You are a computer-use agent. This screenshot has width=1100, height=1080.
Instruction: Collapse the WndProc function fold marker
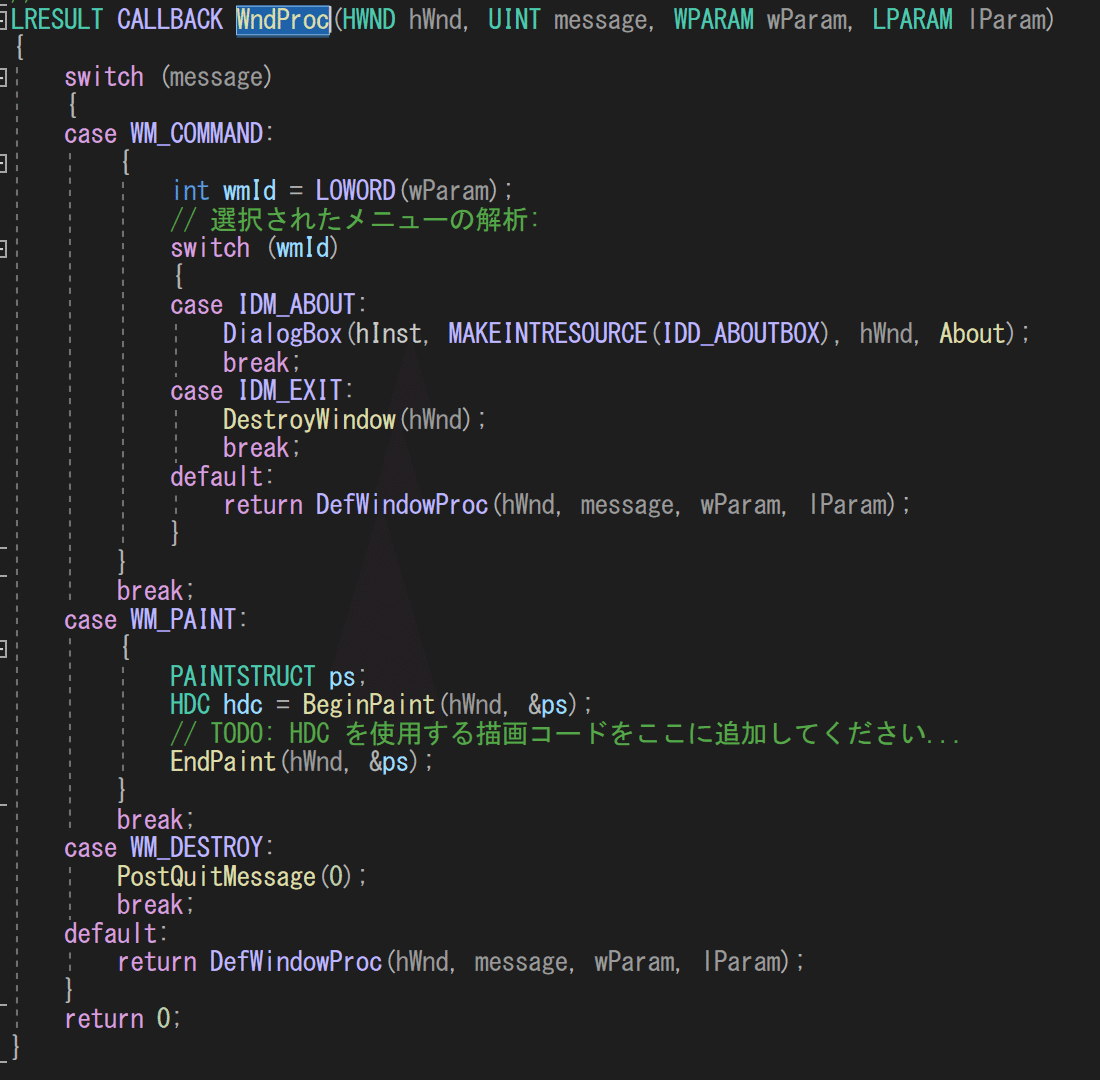pyautogui.click(x=3, y=20)
